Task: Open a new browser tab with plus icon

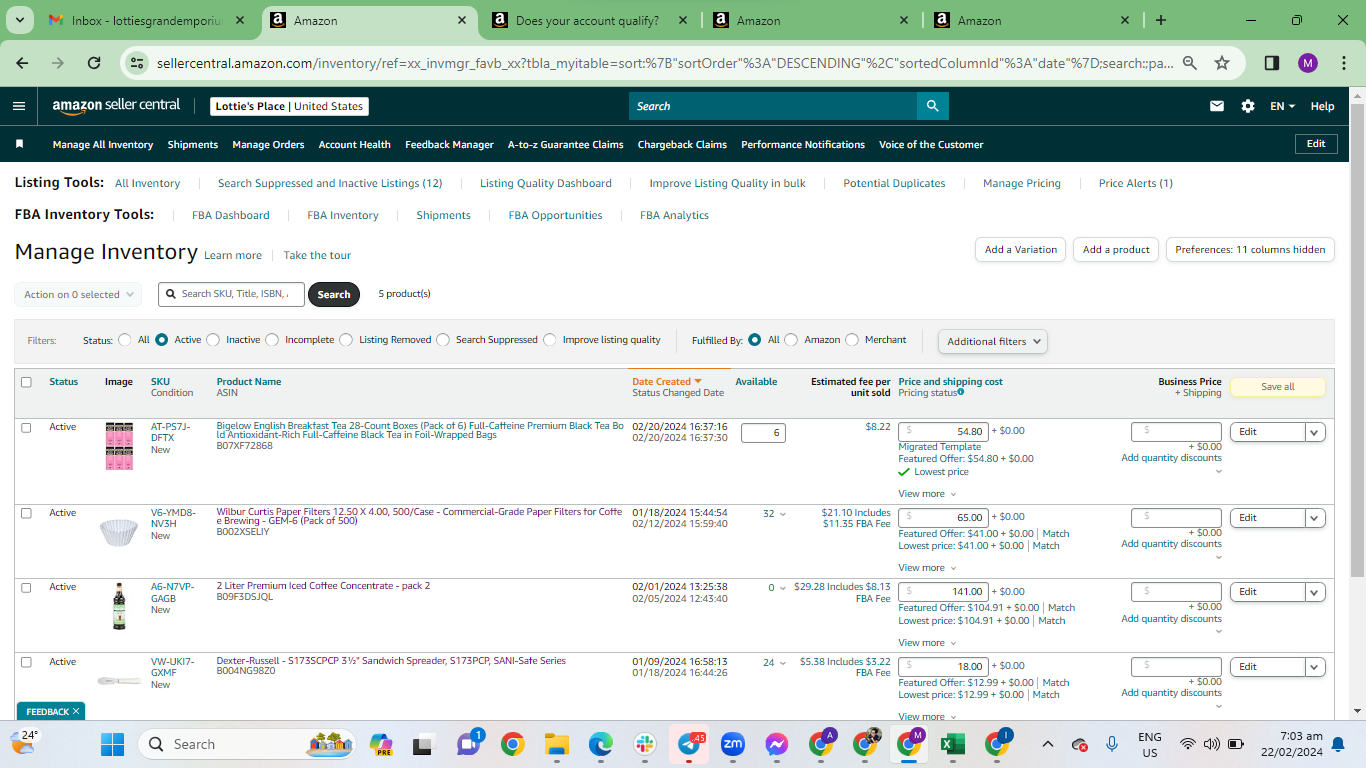Action: (1160, 20)
